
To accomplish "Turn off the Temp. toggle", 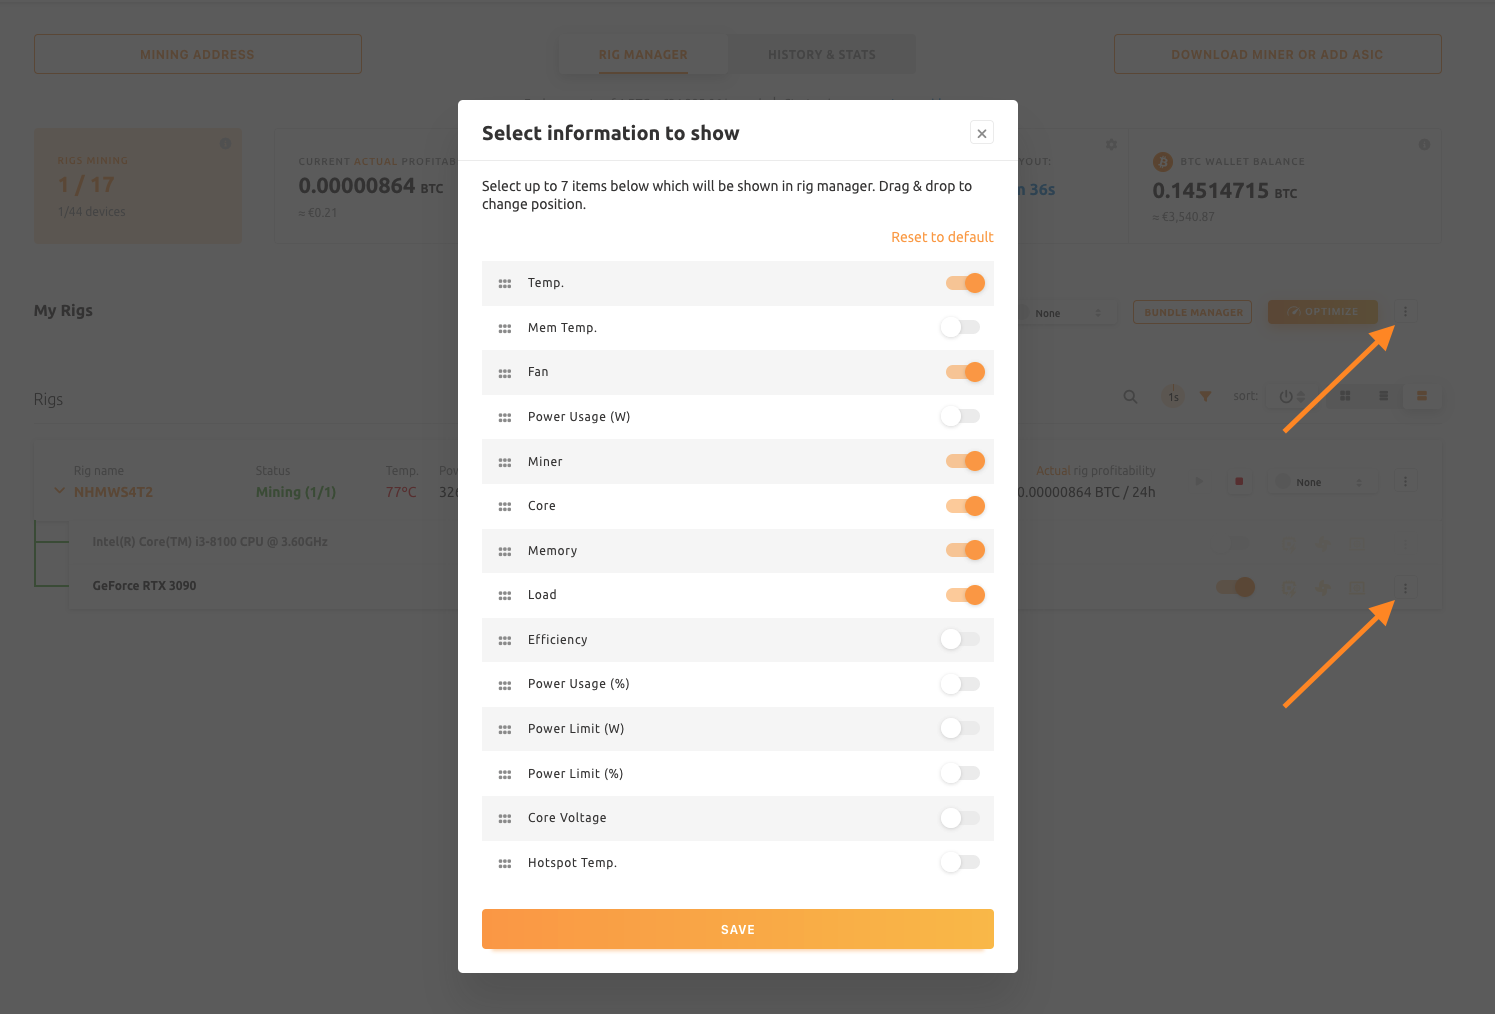I will 964,283.
